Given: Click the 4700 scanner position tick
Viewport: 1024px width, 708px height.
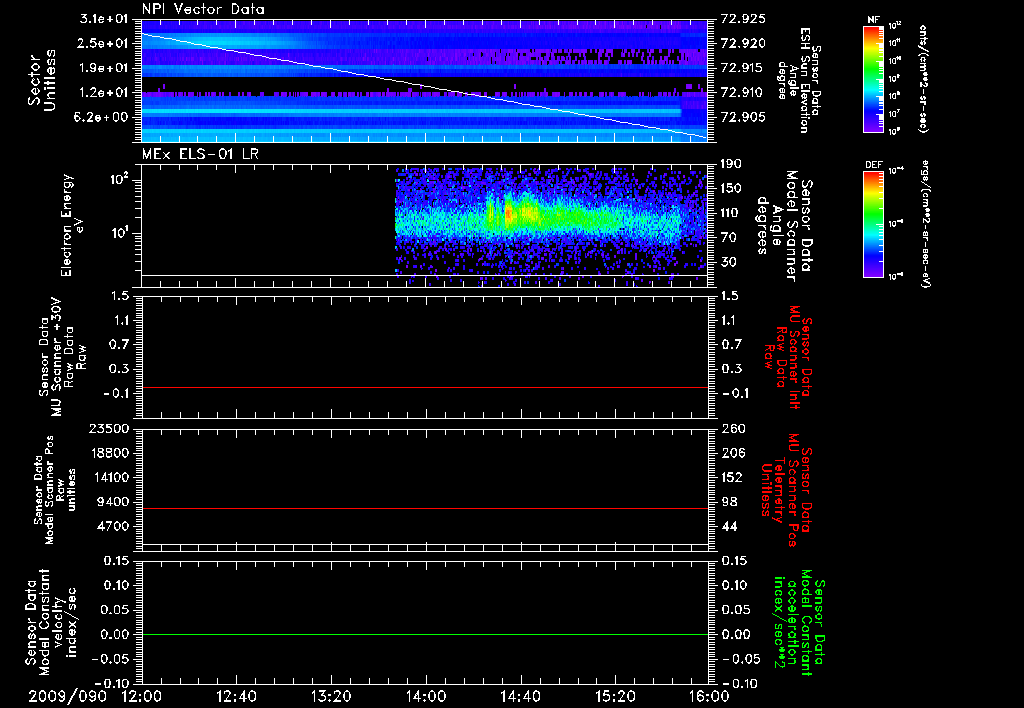Looking at the screenshot, I should pos(112,526).
